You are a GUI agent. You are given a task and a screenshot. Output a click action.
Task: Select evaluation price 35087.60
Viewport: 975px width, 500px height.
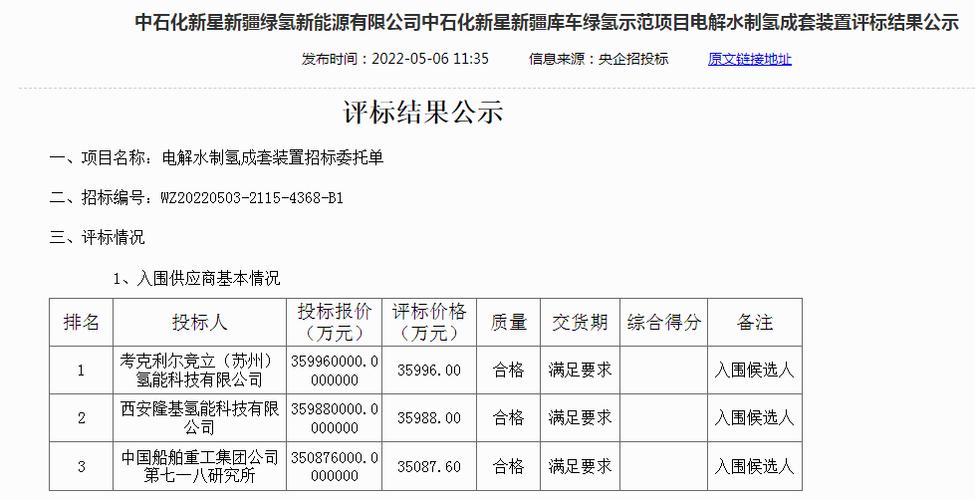click(429, 466)
